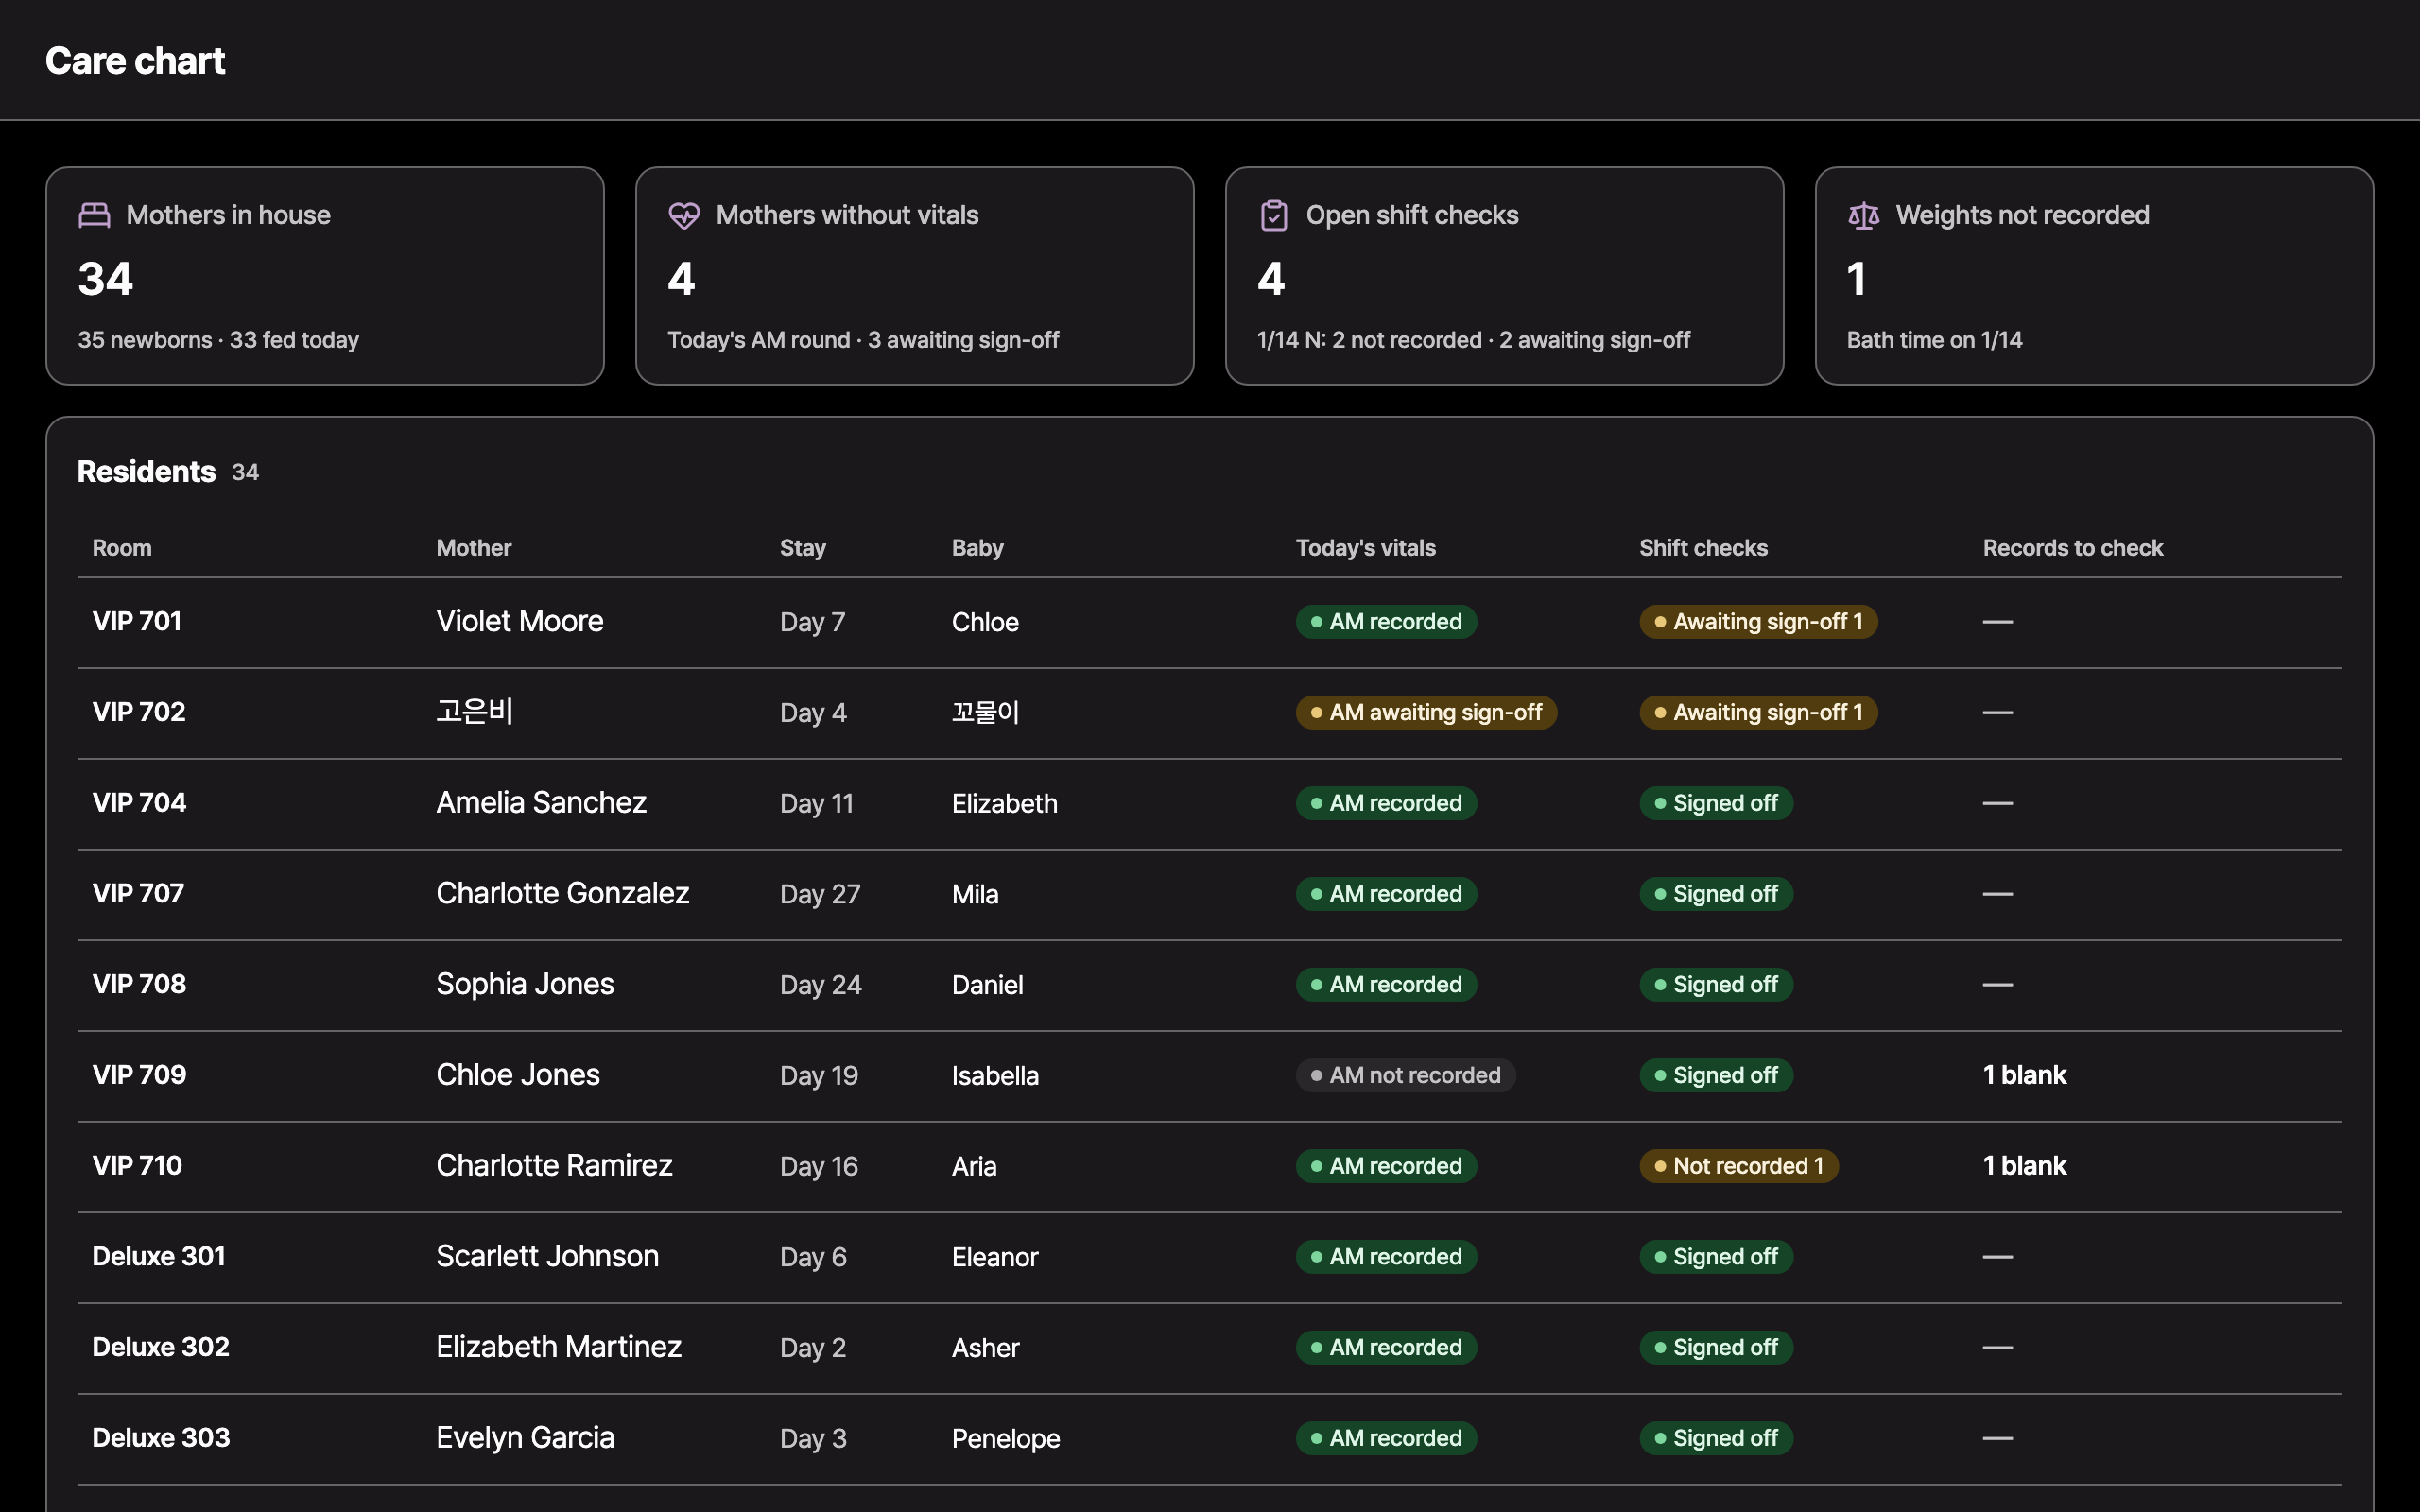The height and width of the screenshot is (1512, 2420).
Task: Click Elizabeth Martinez in the table
Action: coord(558,1347)
